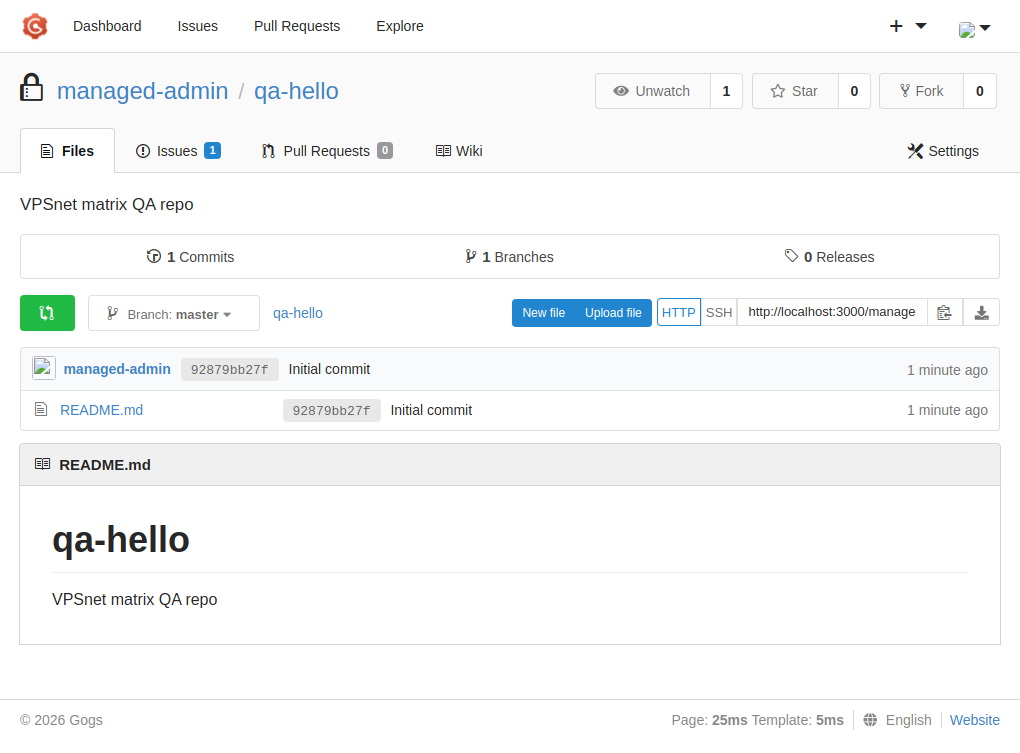Viewport: 1020px width, 753px height.
Task: Click the Settings wrench icon
Action: click(915, 151)
